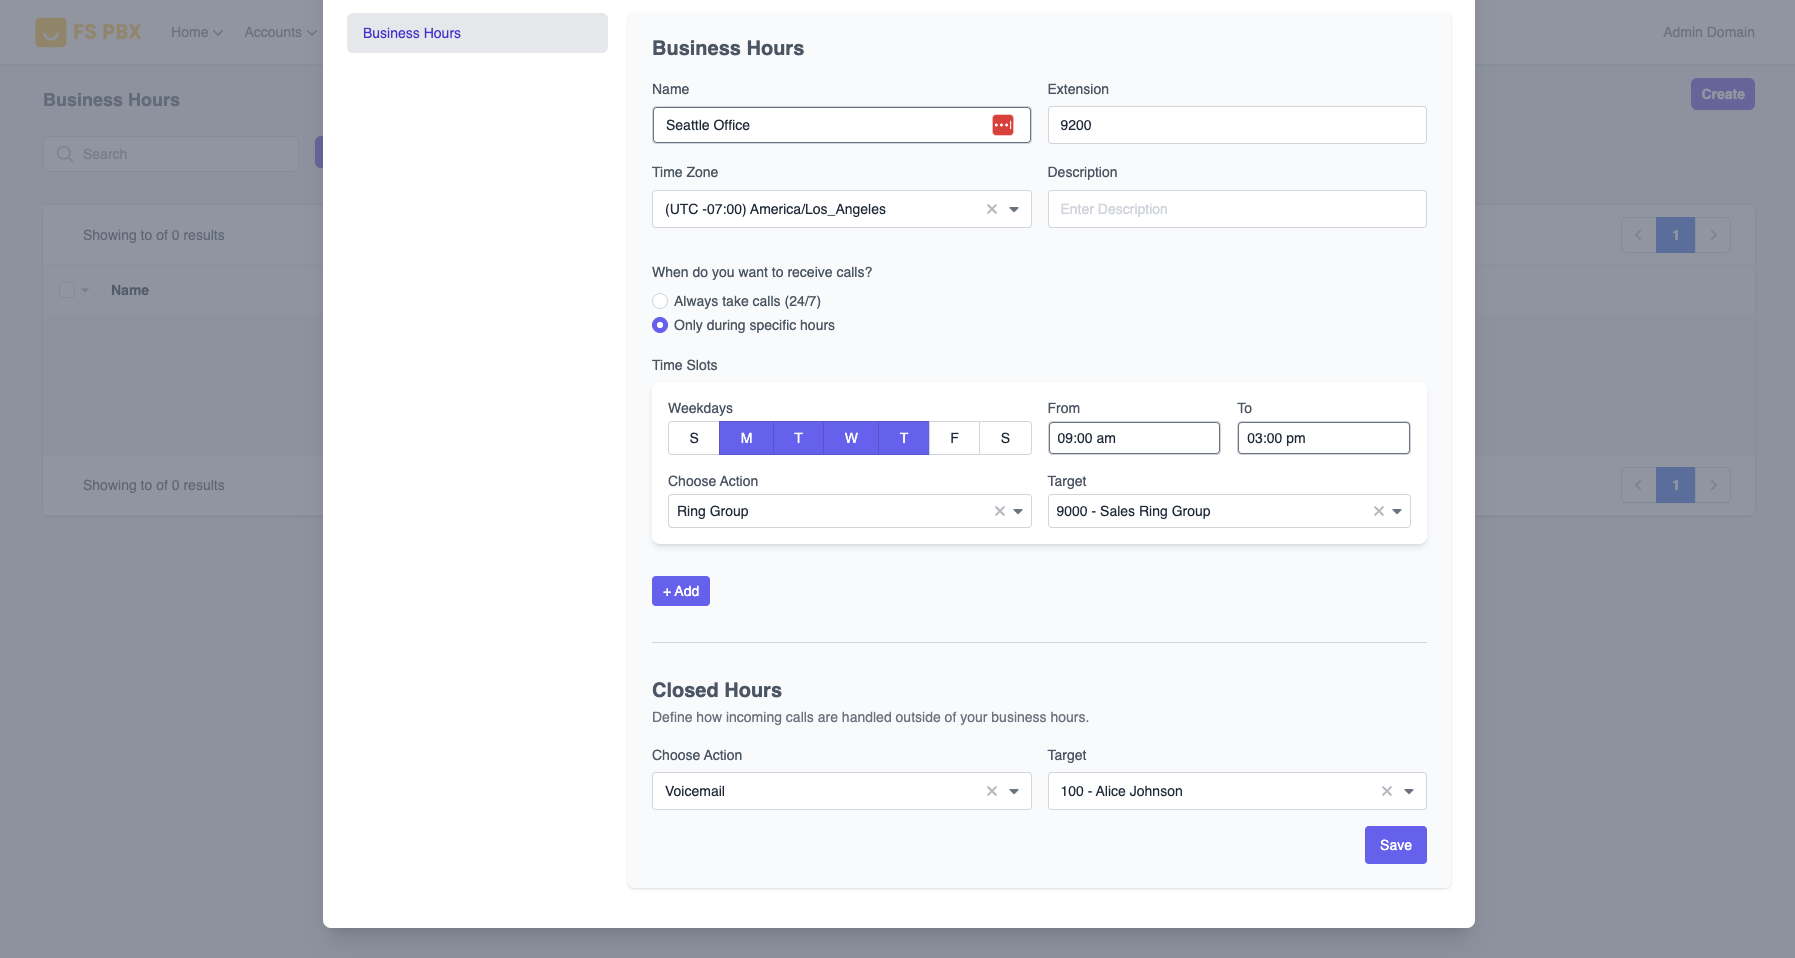Clear the Time Zone selection with the X icon
Image resolution: width=1795 pixels, height=958 pixels.
[x=991, y=209]
